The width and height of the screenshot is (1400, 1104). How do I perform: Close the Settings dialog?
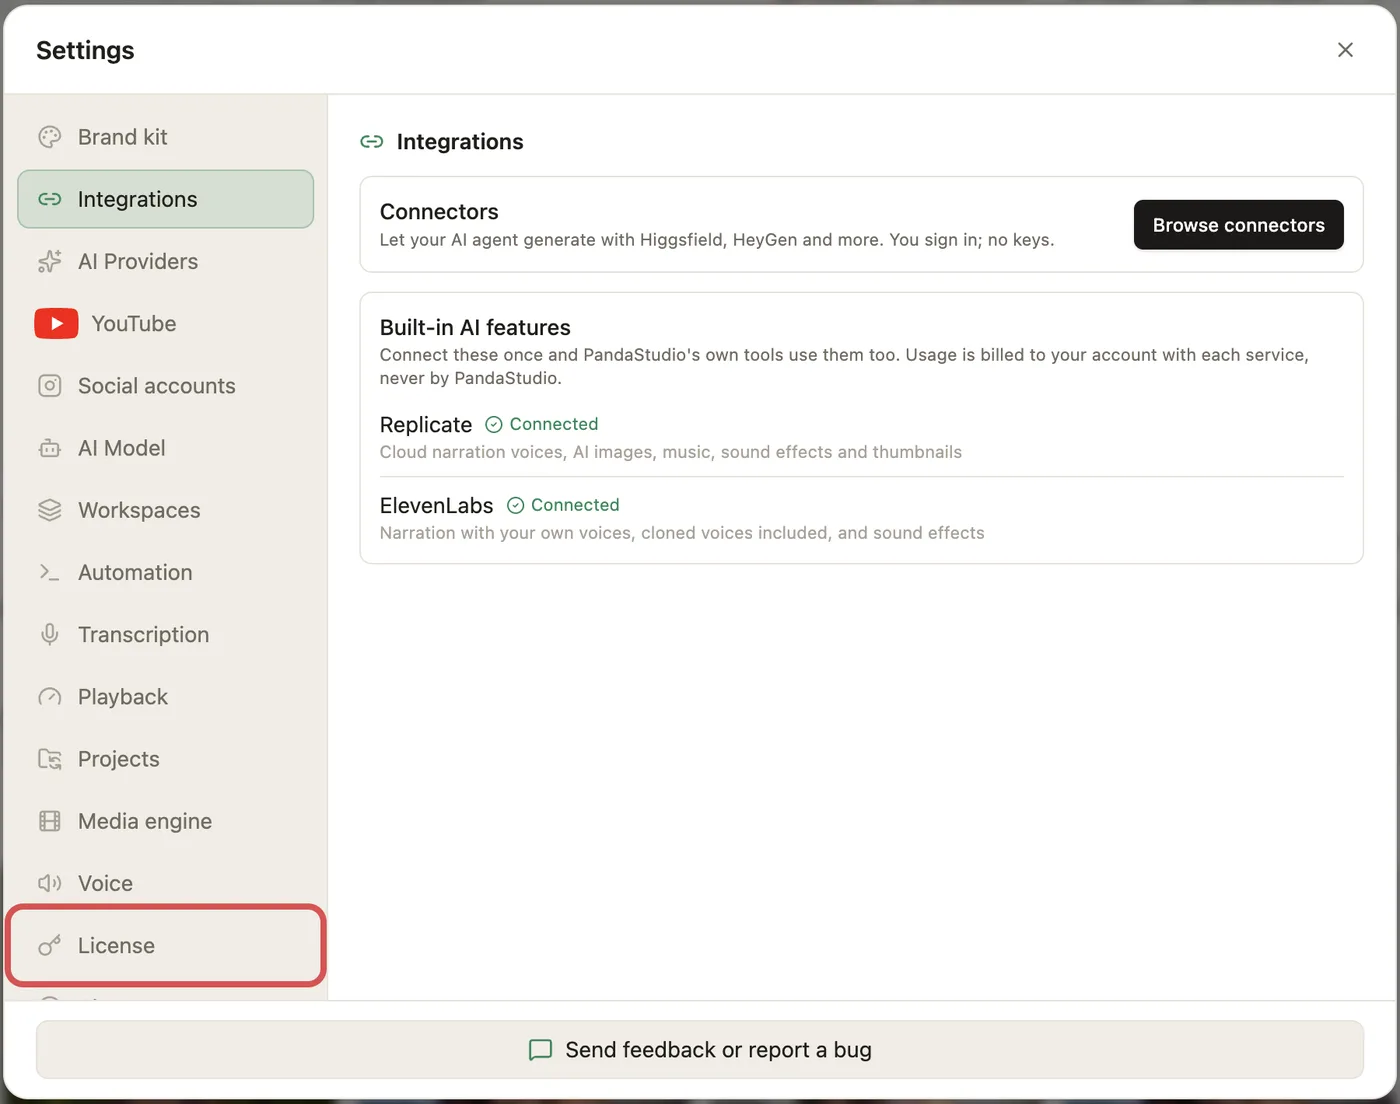pos(1345,50)
